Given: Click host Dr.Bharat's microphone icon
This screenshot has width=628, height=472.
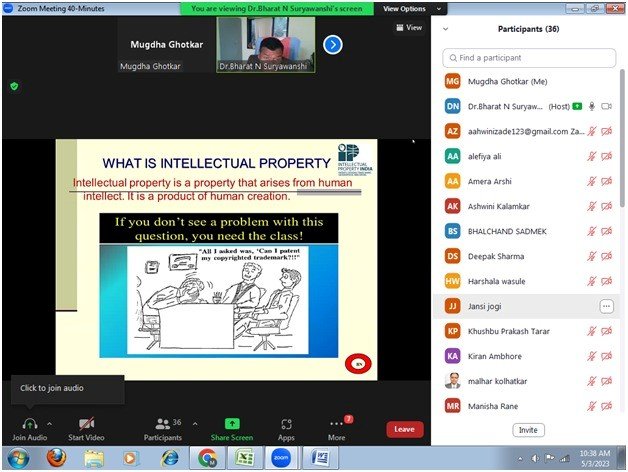Looking at the screenshot, I should pyautogui.click(x=592, y=105).
